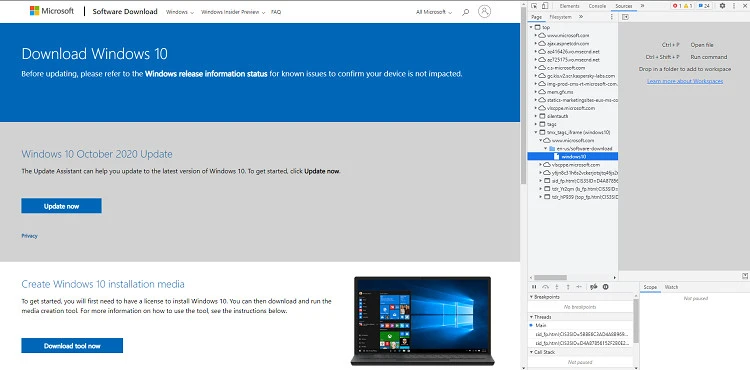Click the red error count badge
Viewport: 750px width, 370px height.
pyautogui.click(x=677, y=6)
